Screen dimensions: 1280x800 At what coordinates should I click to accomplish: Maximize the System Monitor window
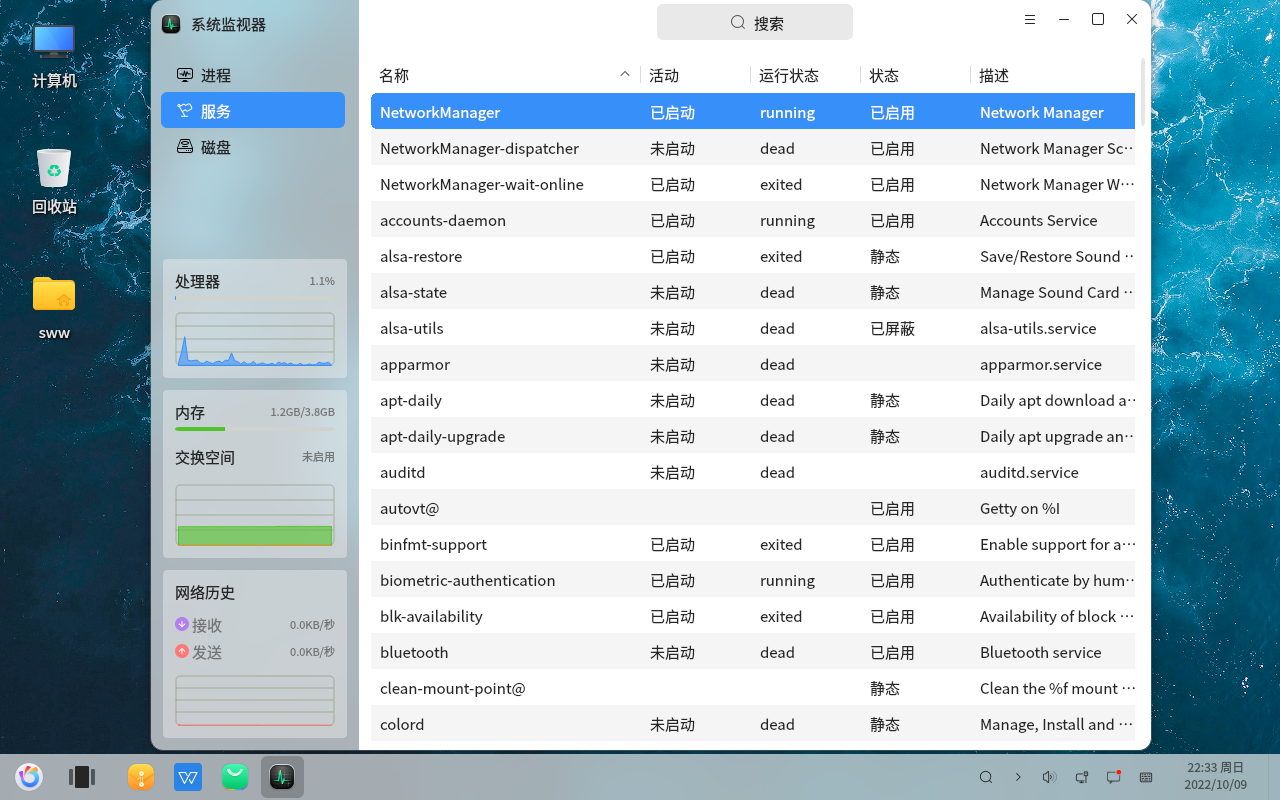pos(1098,19)
